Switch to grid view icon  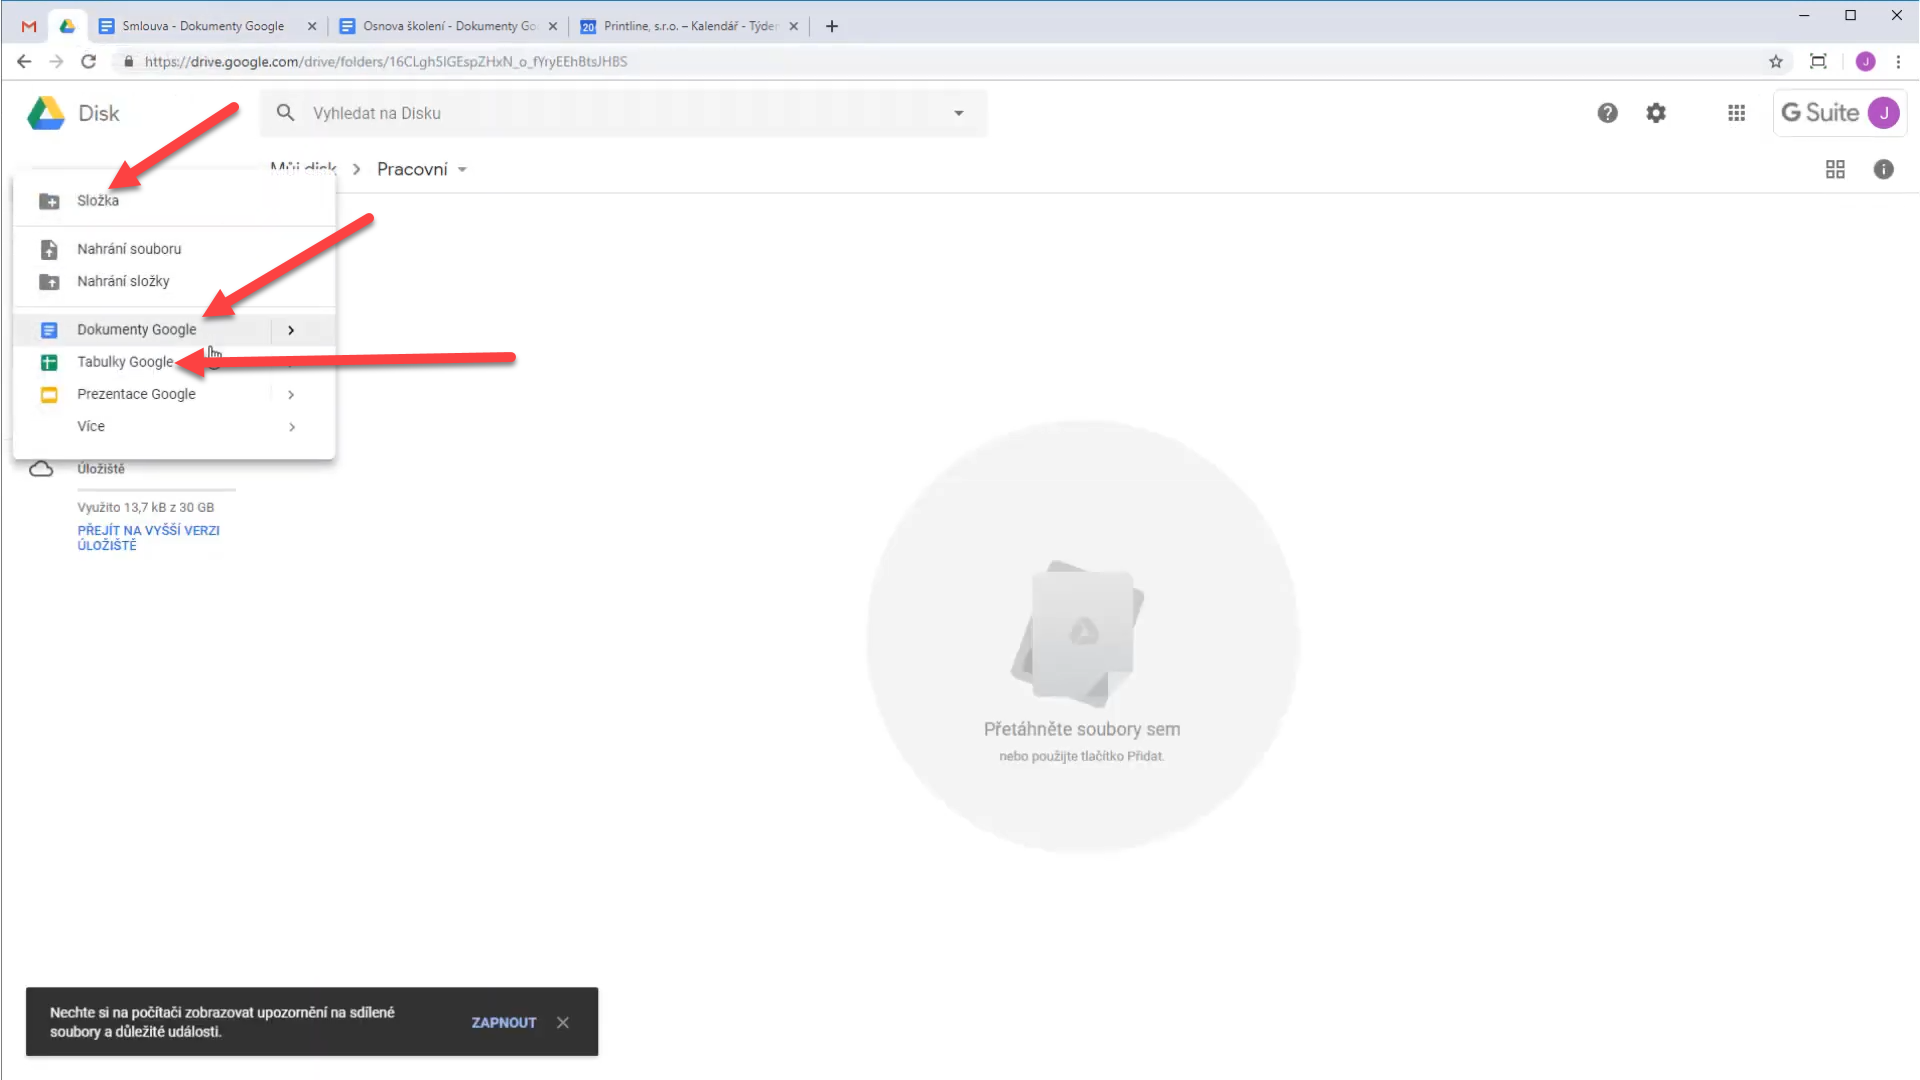pos(1836,169)
